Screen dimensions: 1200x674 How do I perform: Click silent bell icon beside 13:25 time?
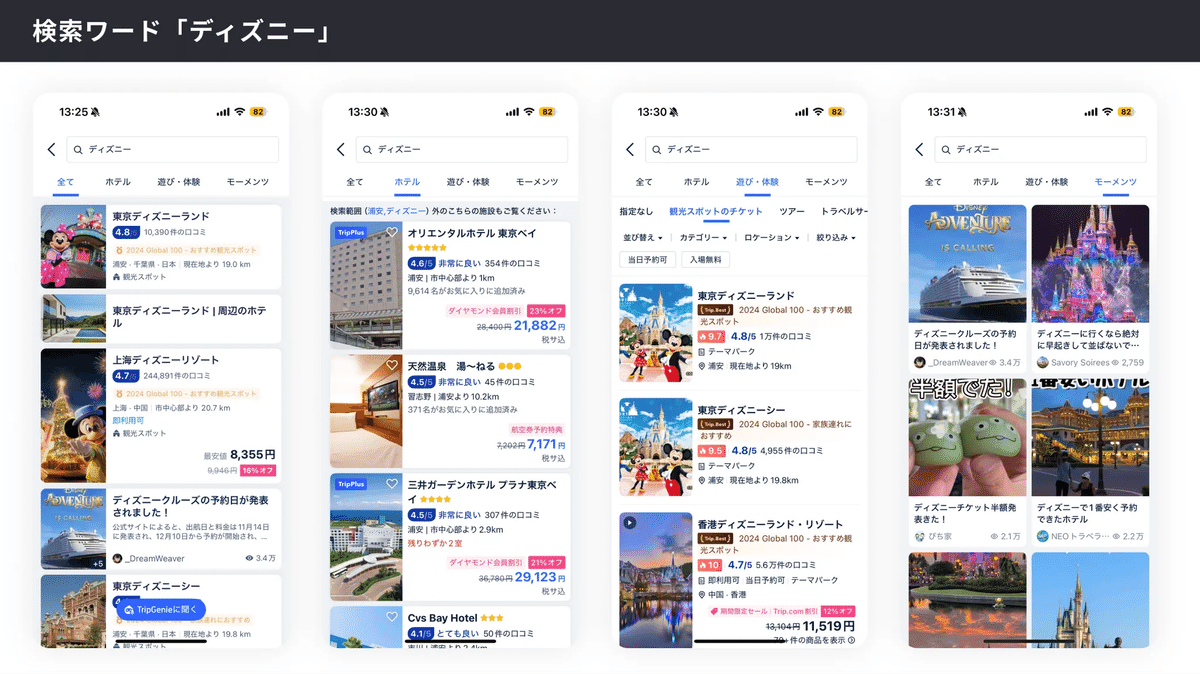click(94, 112)
